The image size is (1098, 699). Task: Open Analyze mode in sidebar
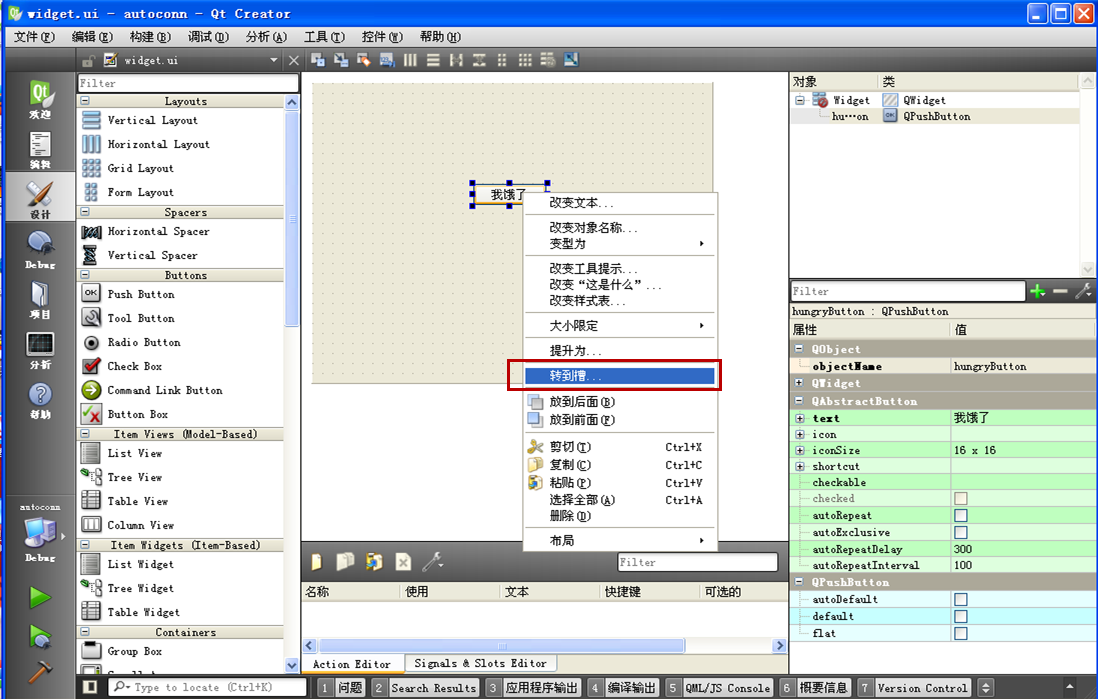click(40, 350)
